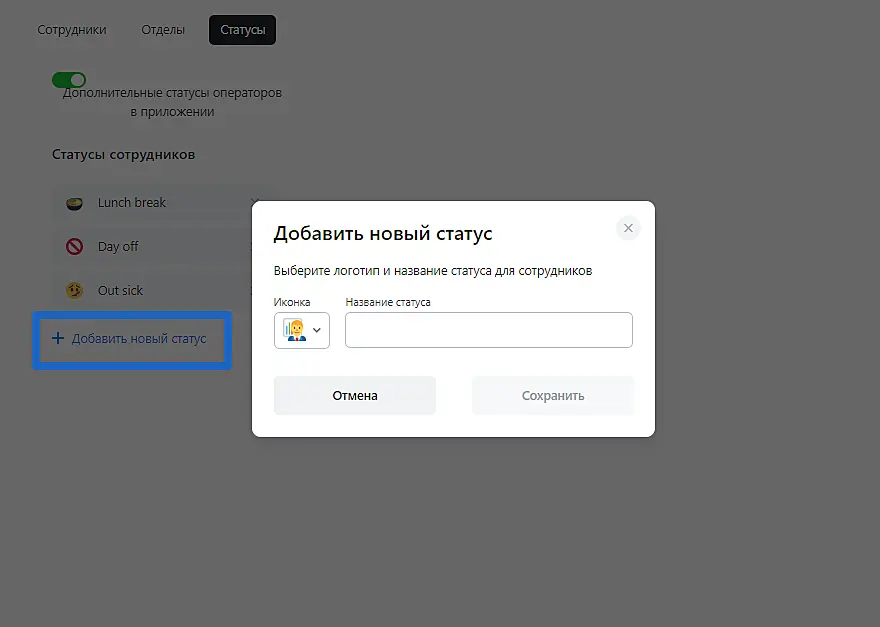Select the Статусы tab
Viewport: 880px width, 627px height.
pos(242,30)
